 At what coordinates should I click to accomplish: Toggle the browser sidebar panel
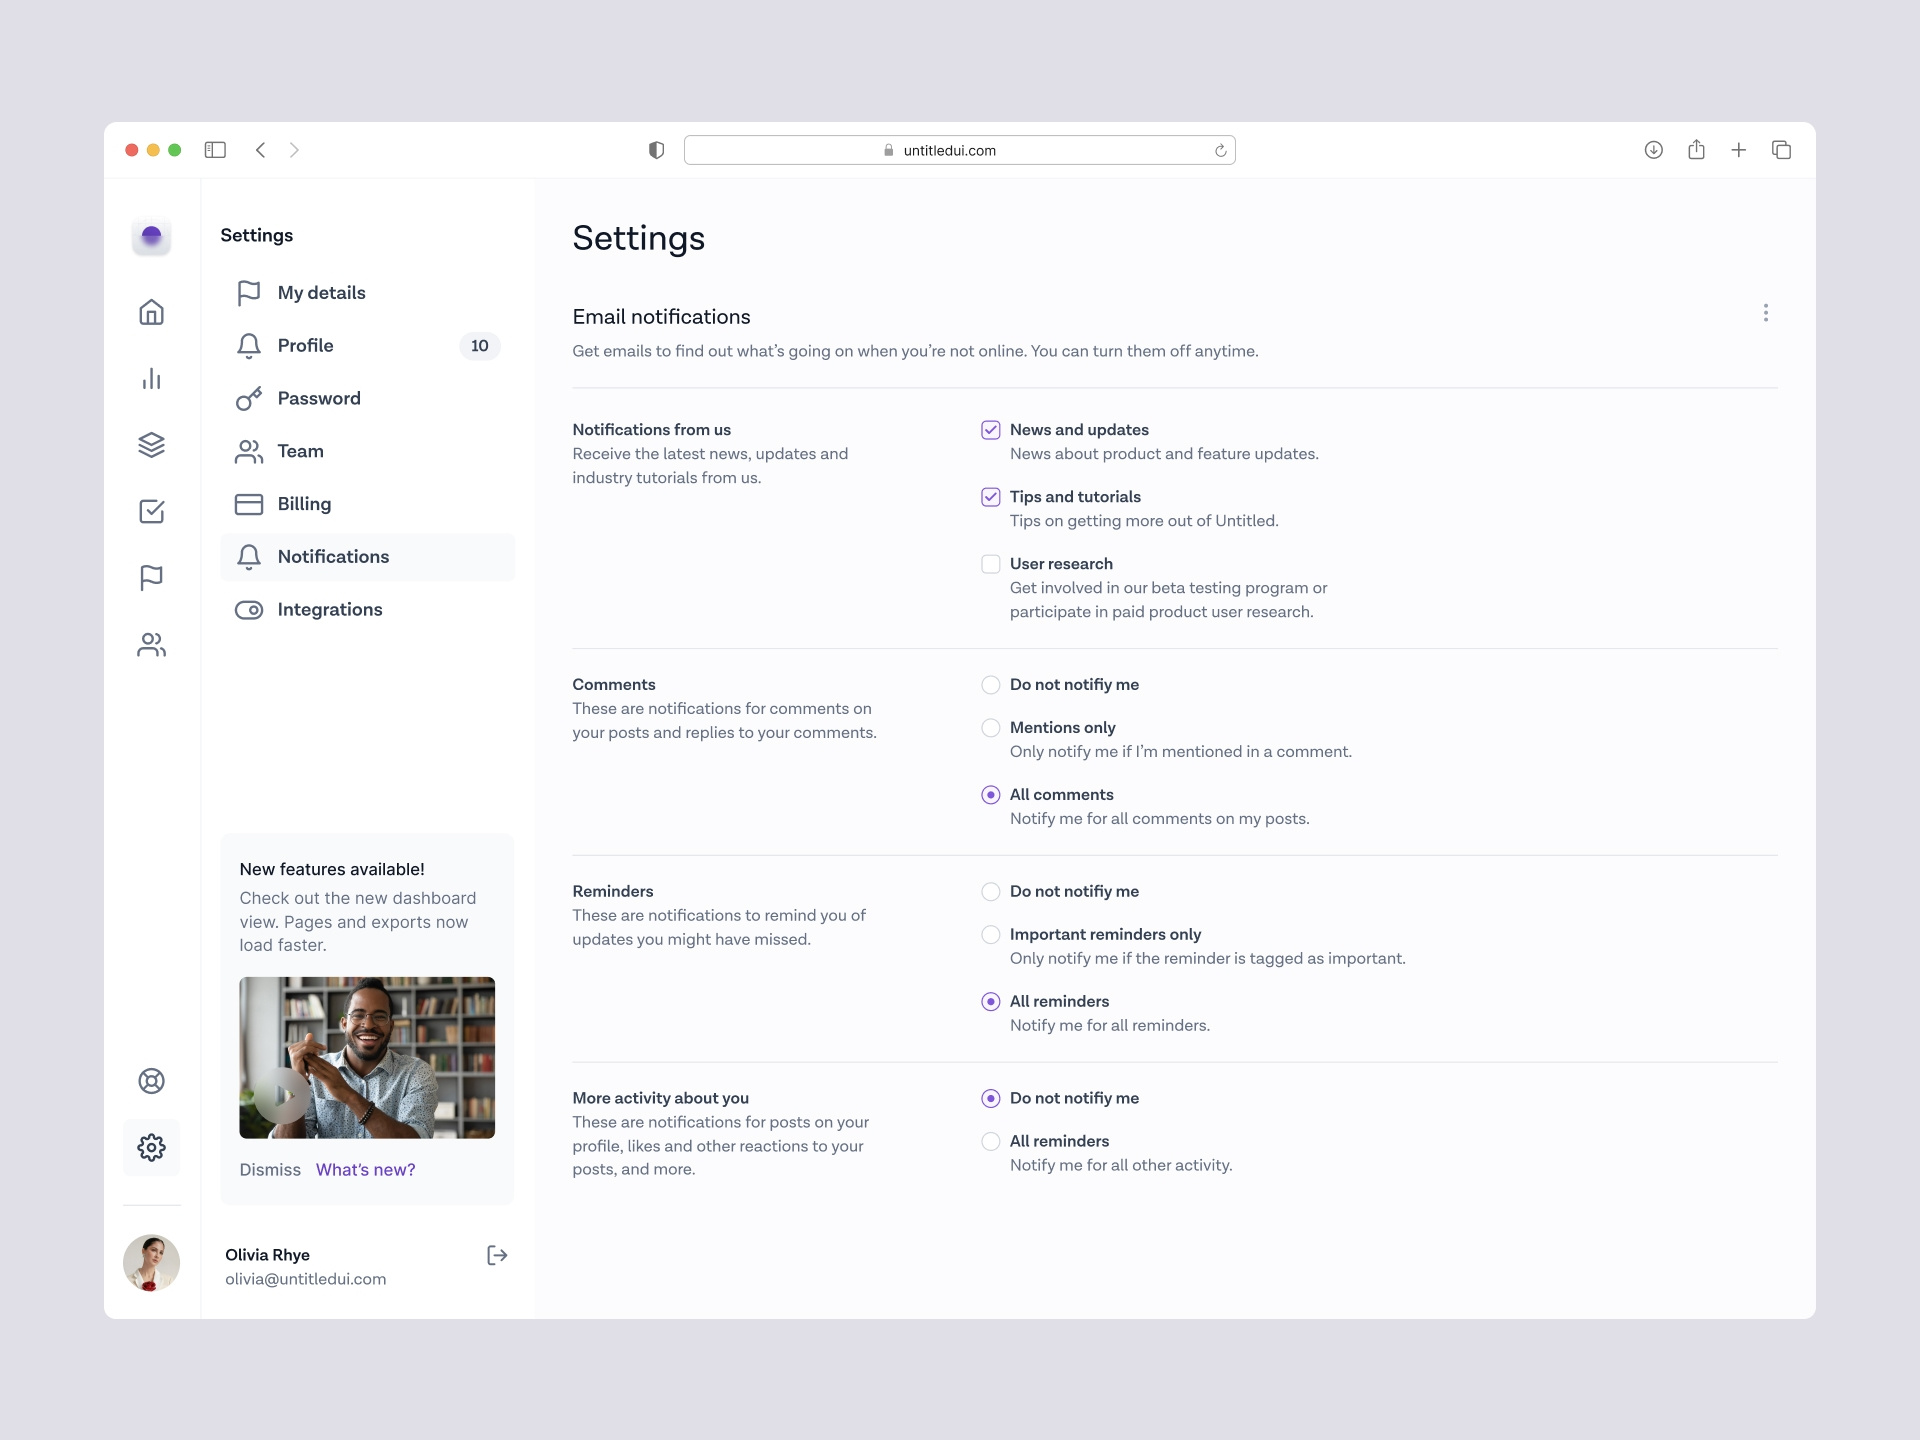pos(215,150)
